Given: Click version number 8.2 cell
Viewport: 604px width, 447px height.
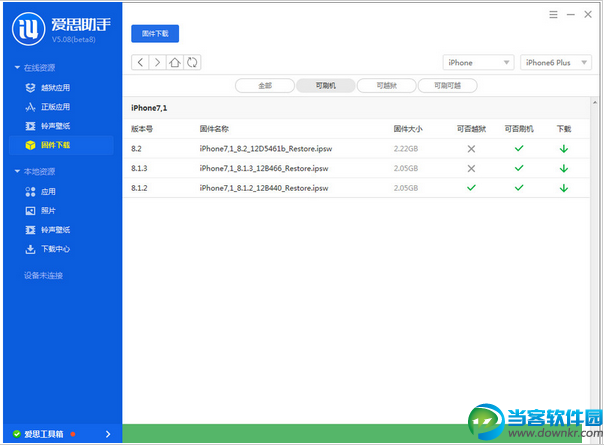Looking at the screenshot, I should point(136,149).
